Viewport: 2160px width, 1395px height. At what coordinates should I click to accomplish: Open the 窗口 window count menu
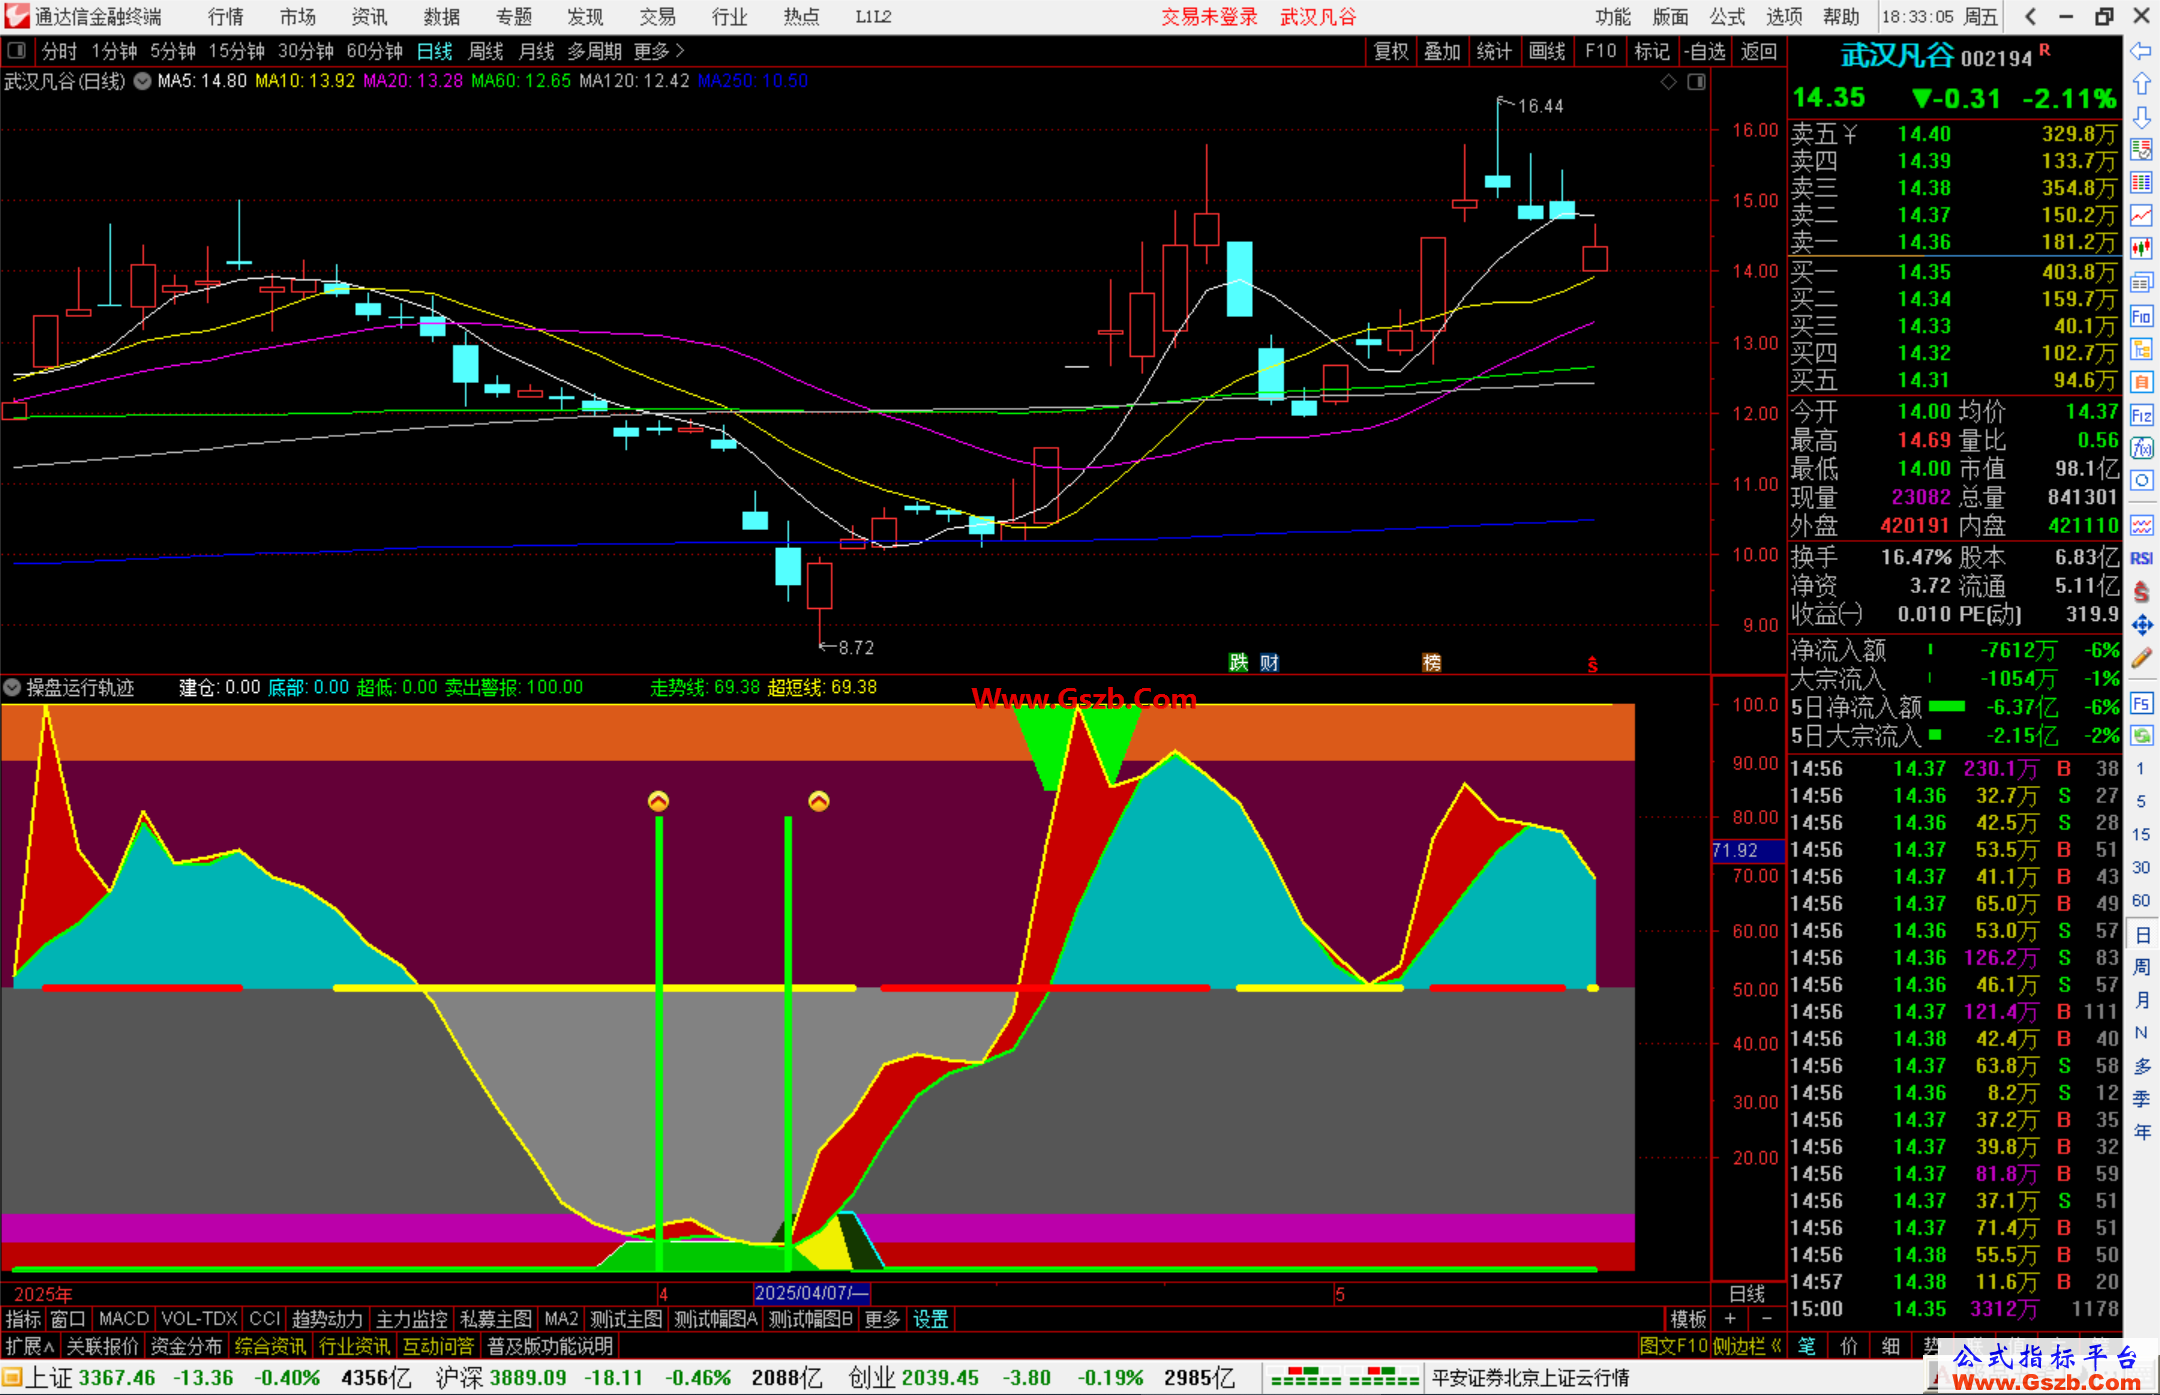tap(68, 1319)
